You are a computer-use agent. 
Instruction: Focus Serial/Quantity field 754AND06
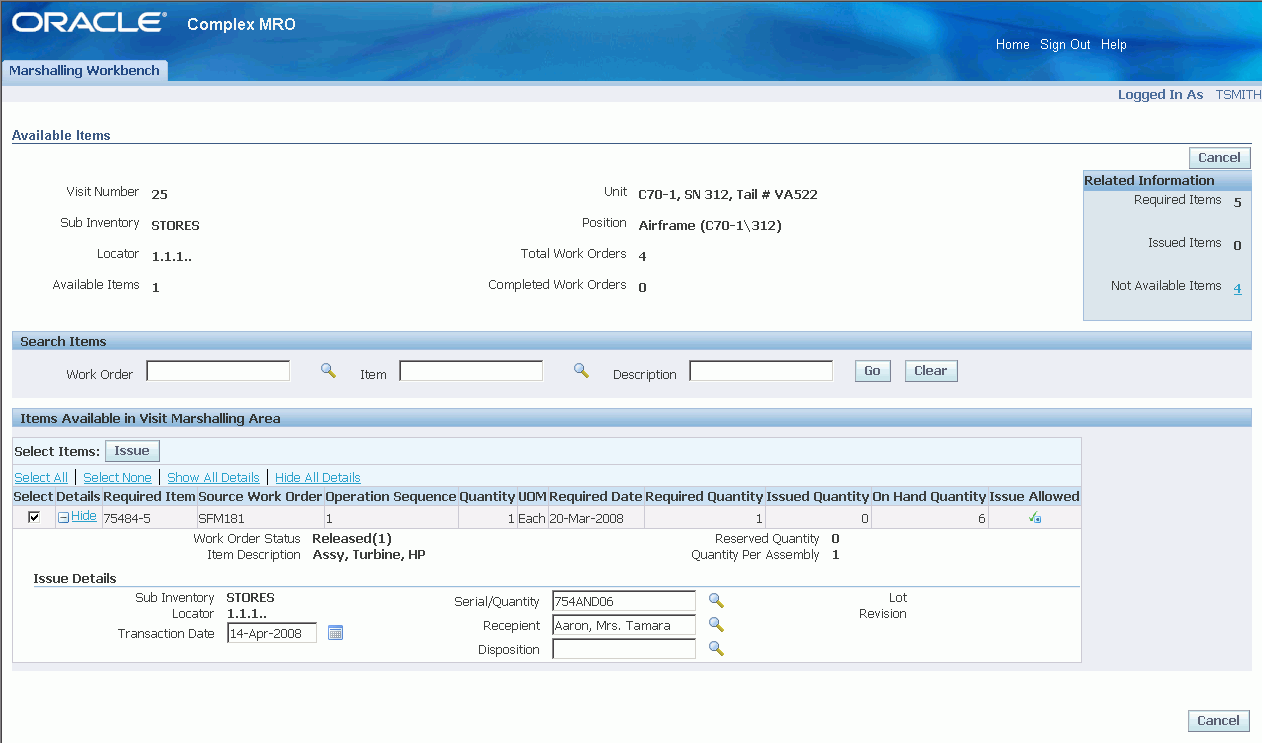(x=623, y=601)
